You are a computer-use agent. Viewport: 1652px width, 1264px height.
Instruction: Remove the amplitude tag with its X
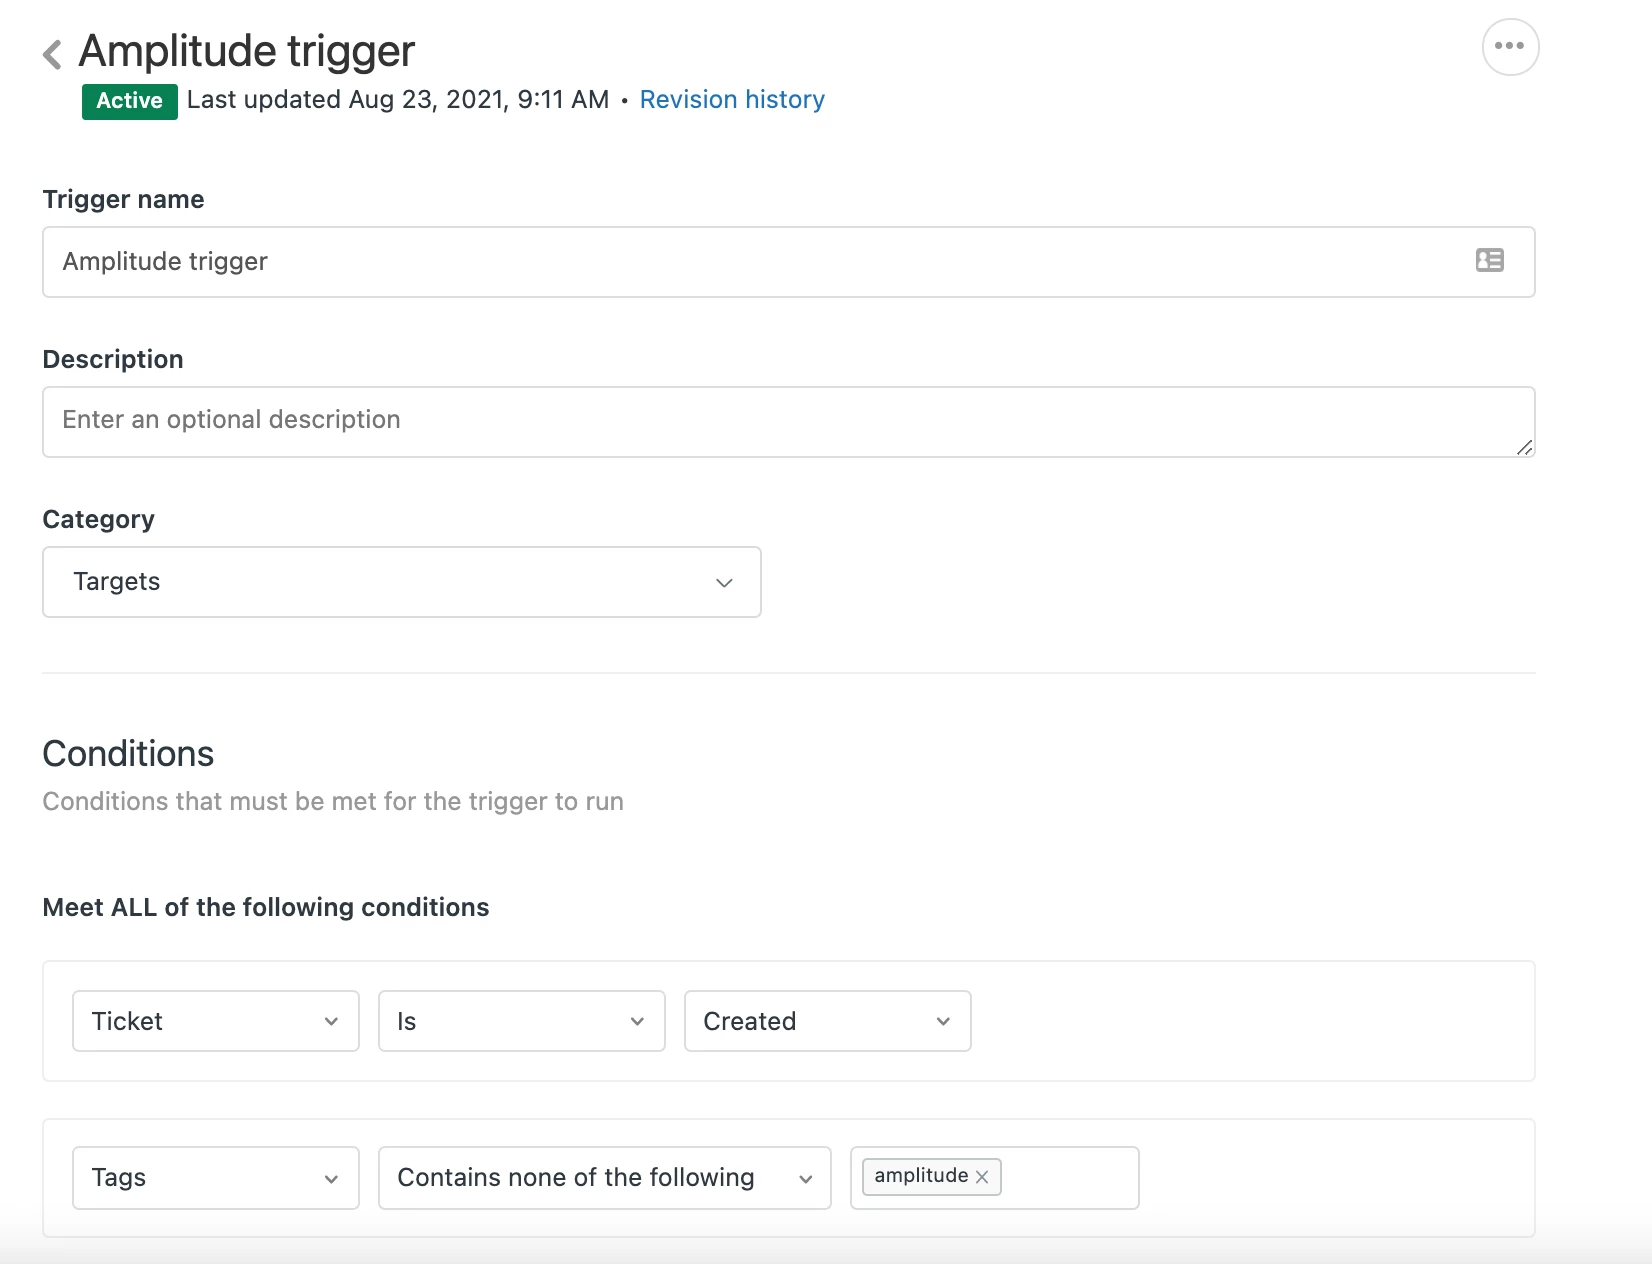click(982, 1177)
